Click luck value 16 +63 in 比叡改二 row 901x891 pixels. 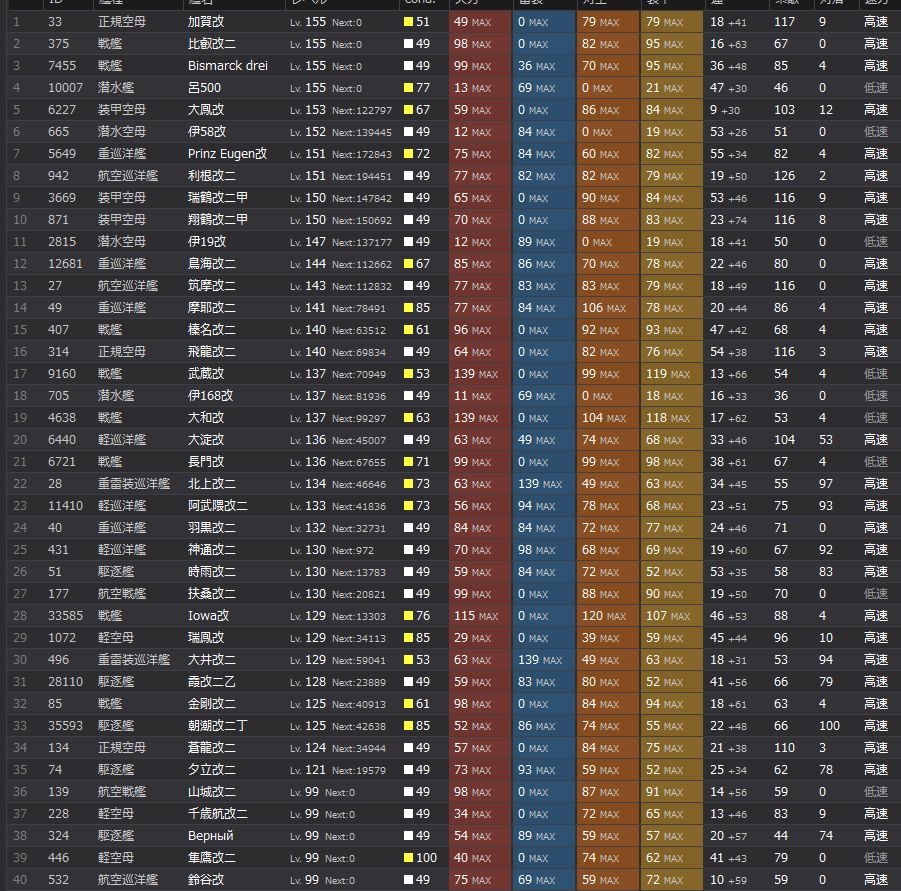click(x=728, y=44)
